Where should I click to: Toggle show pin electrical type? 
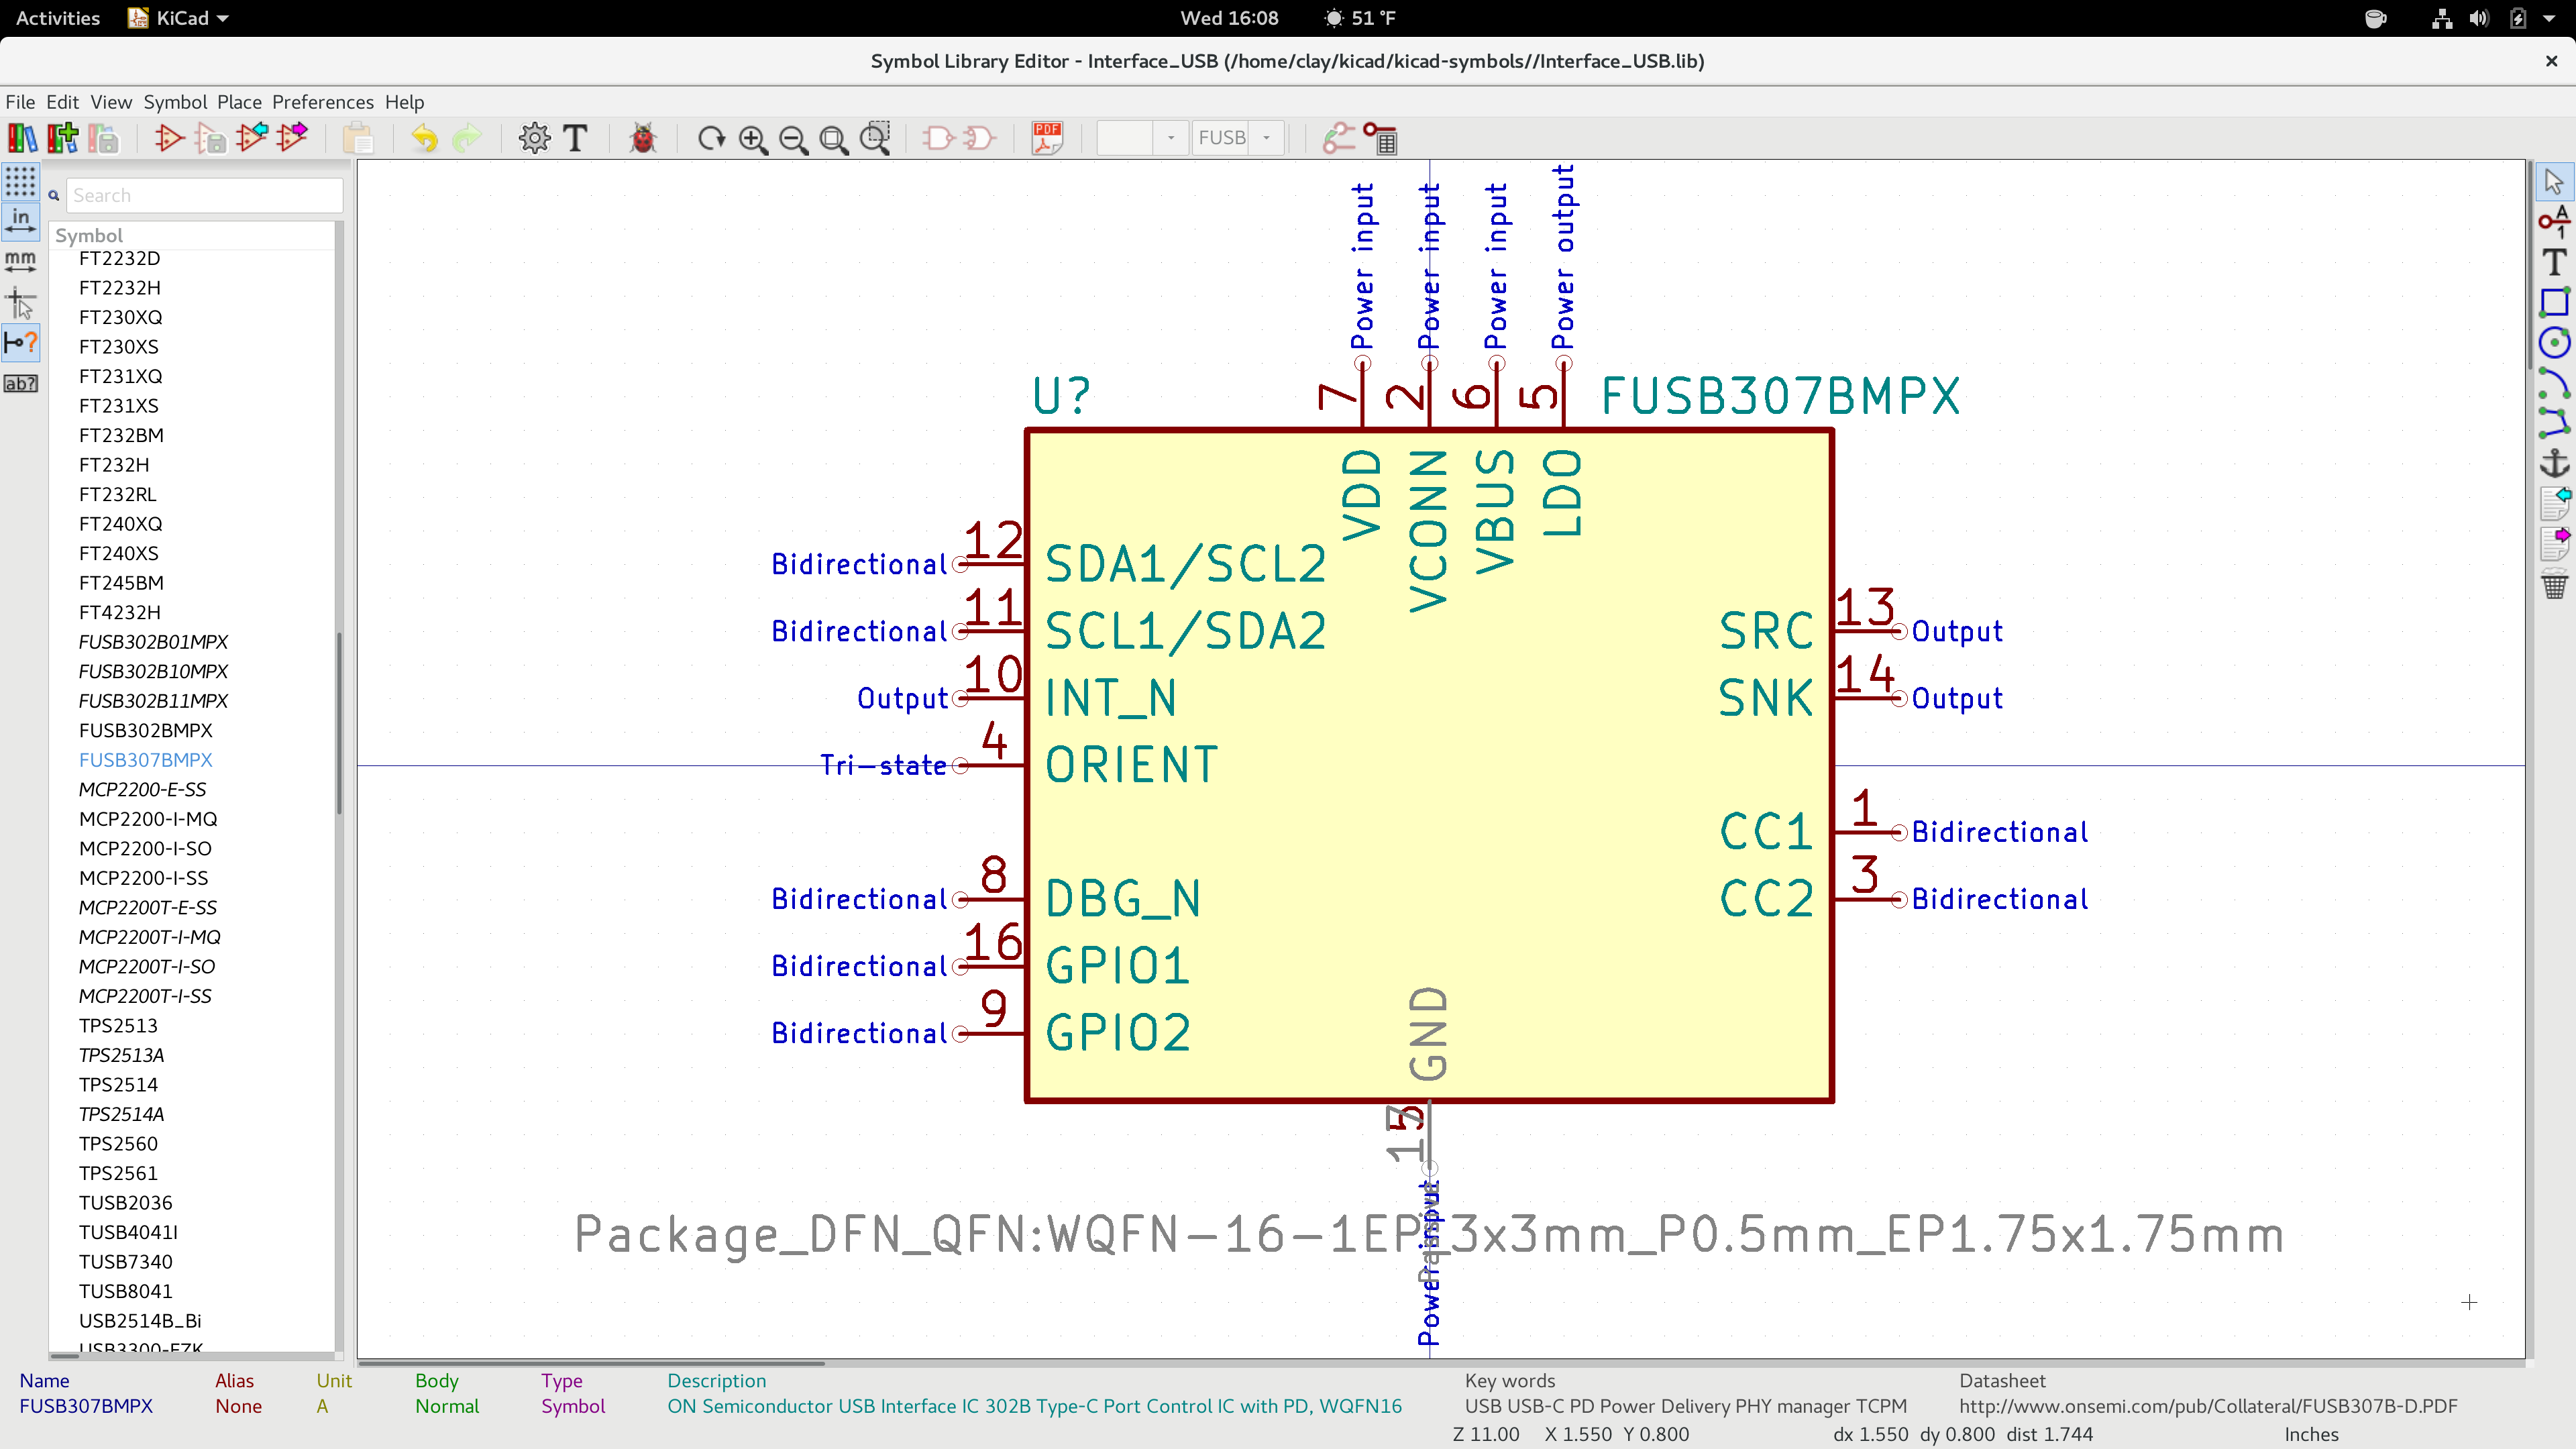20,344
